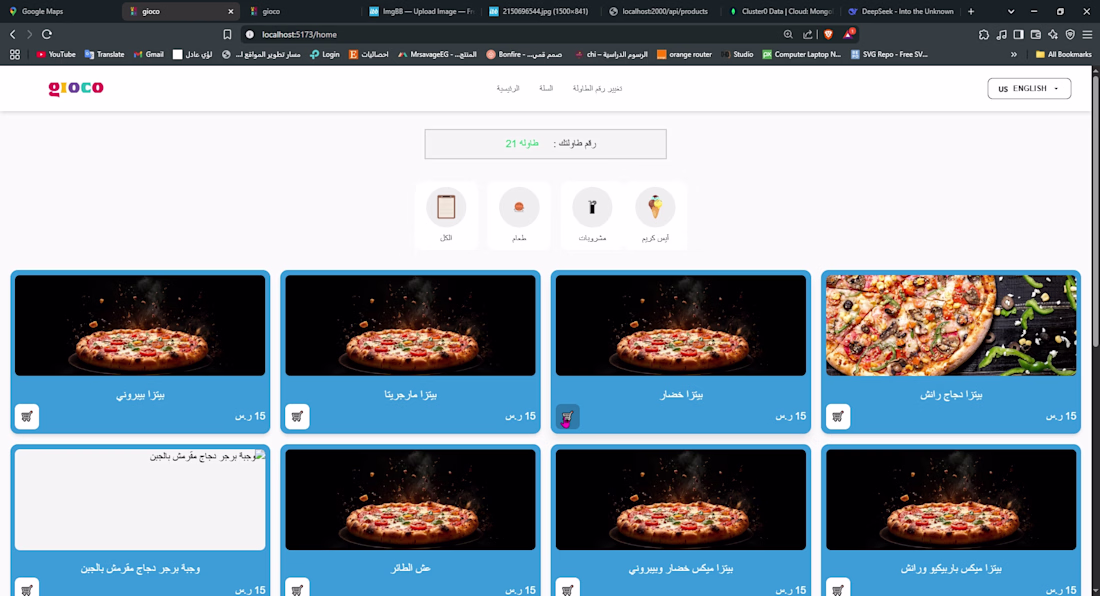1100x596 pixels.
Task: Open the US ENGLISH language dropdown
Action: (1029, 88)
